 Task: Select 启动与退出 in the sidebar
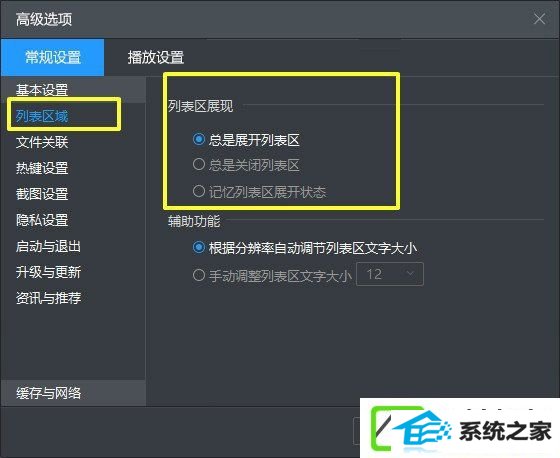pos(48,246)
